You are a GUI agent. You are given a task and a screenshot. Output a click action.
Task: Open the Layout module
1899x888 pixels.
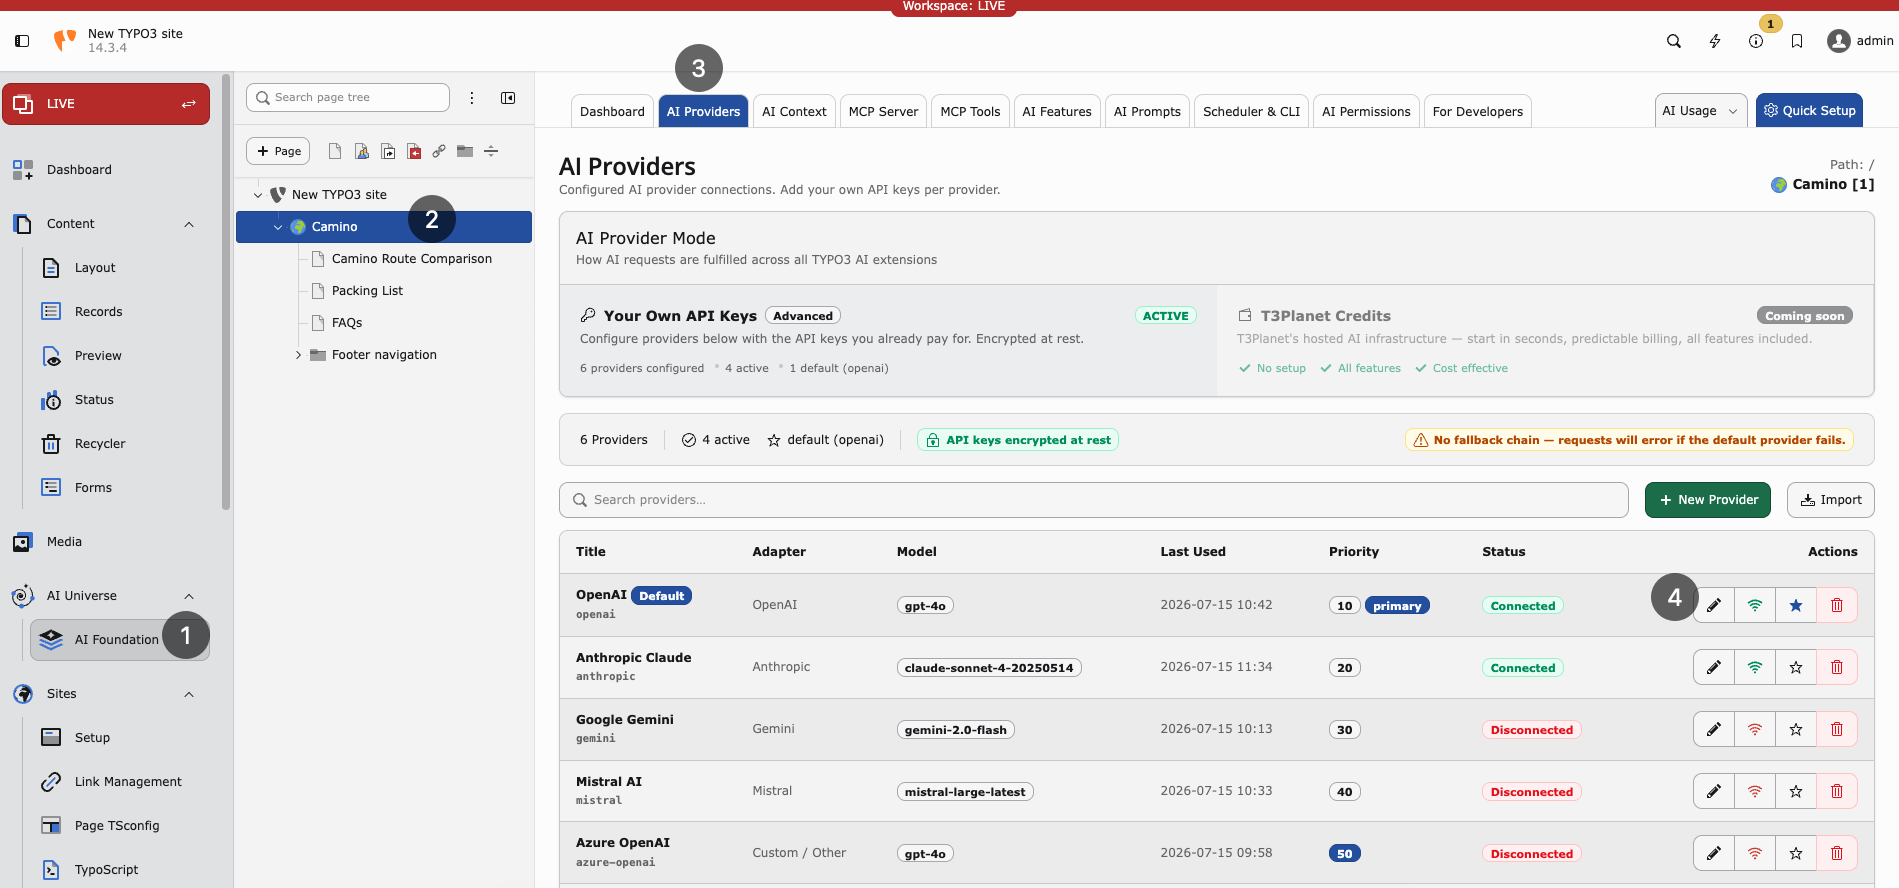tap(120, 268)
